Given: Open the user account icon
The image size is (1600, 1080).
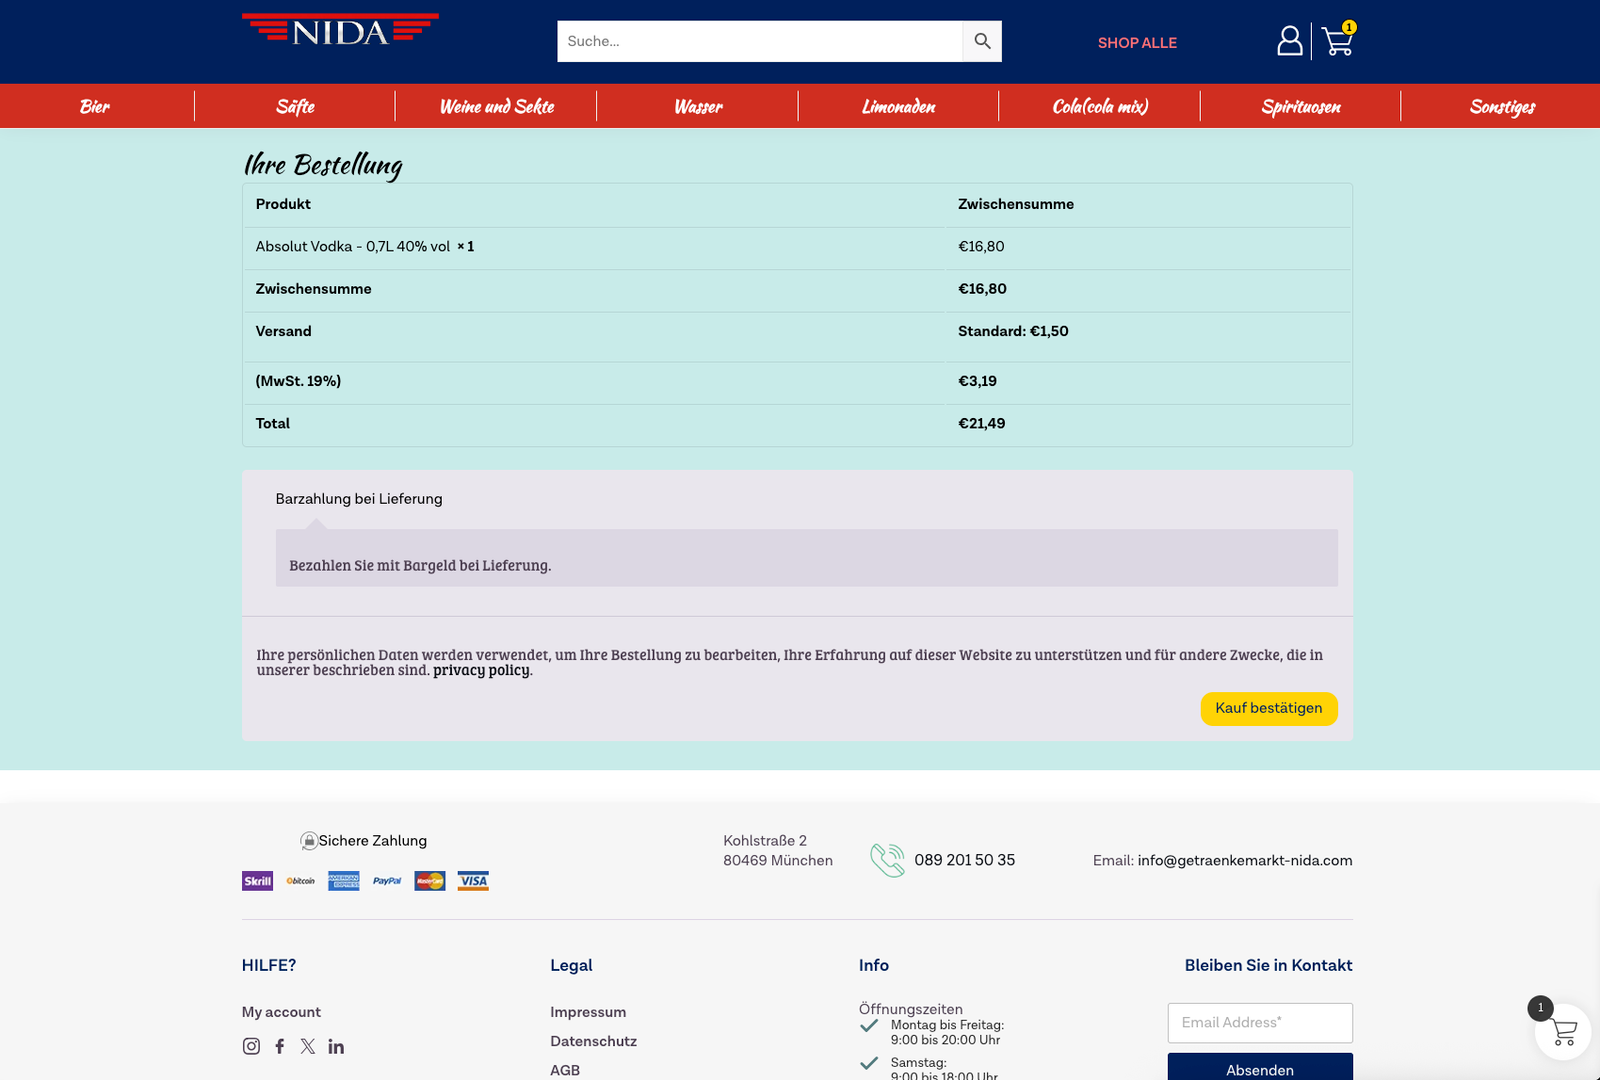Looking at the screenshot, I should [1290, 41].
